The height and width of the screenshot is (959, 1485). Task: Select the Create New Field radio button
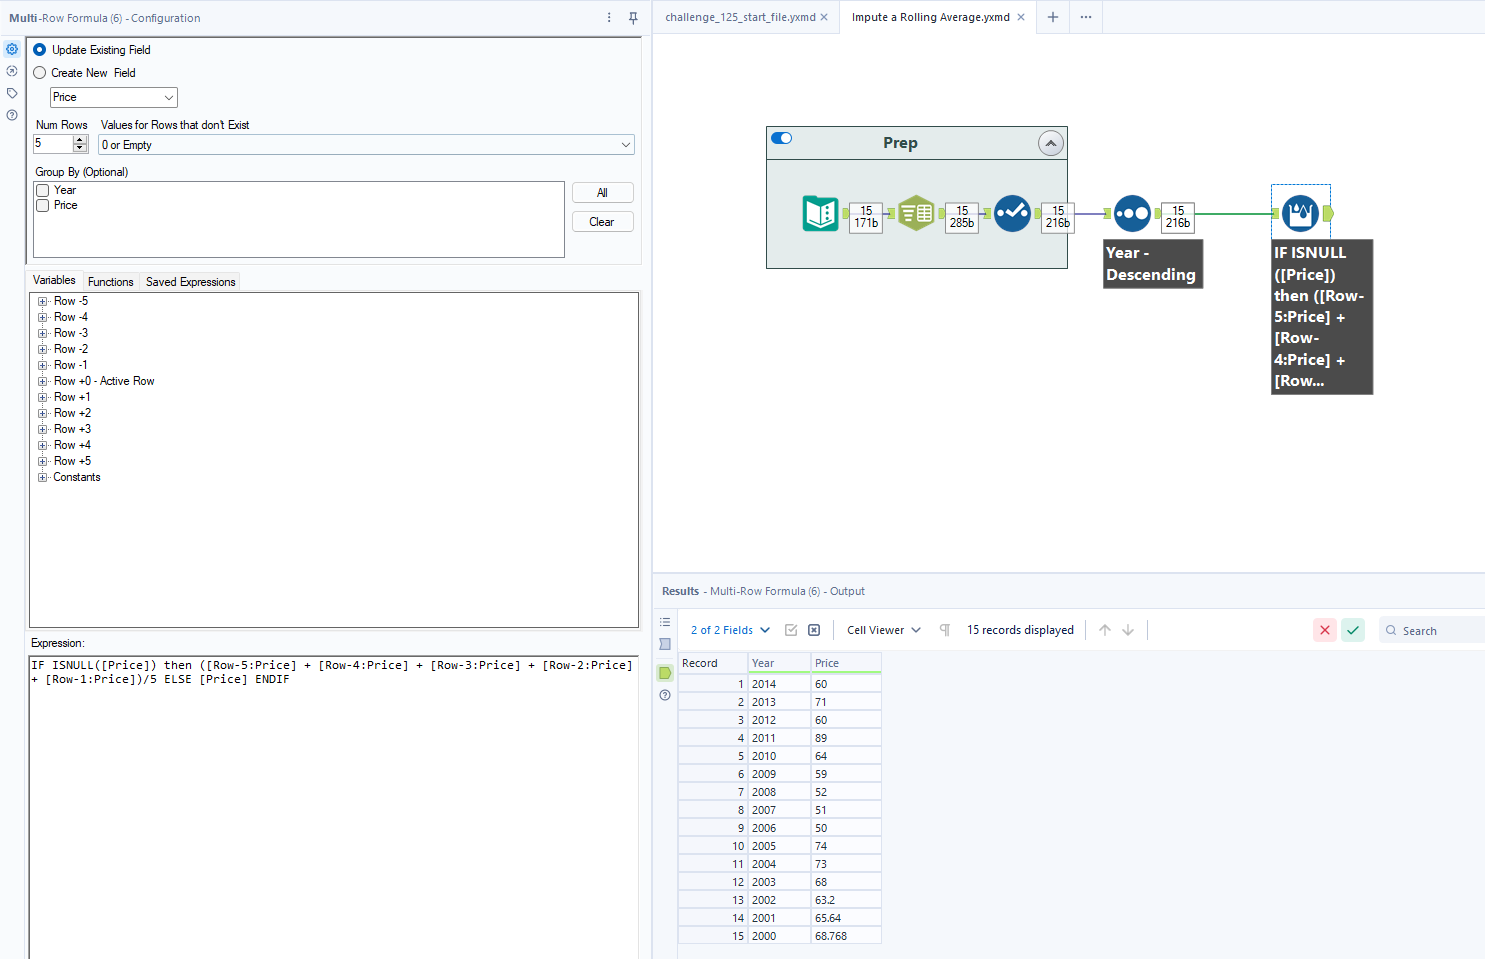pos(39,72)
